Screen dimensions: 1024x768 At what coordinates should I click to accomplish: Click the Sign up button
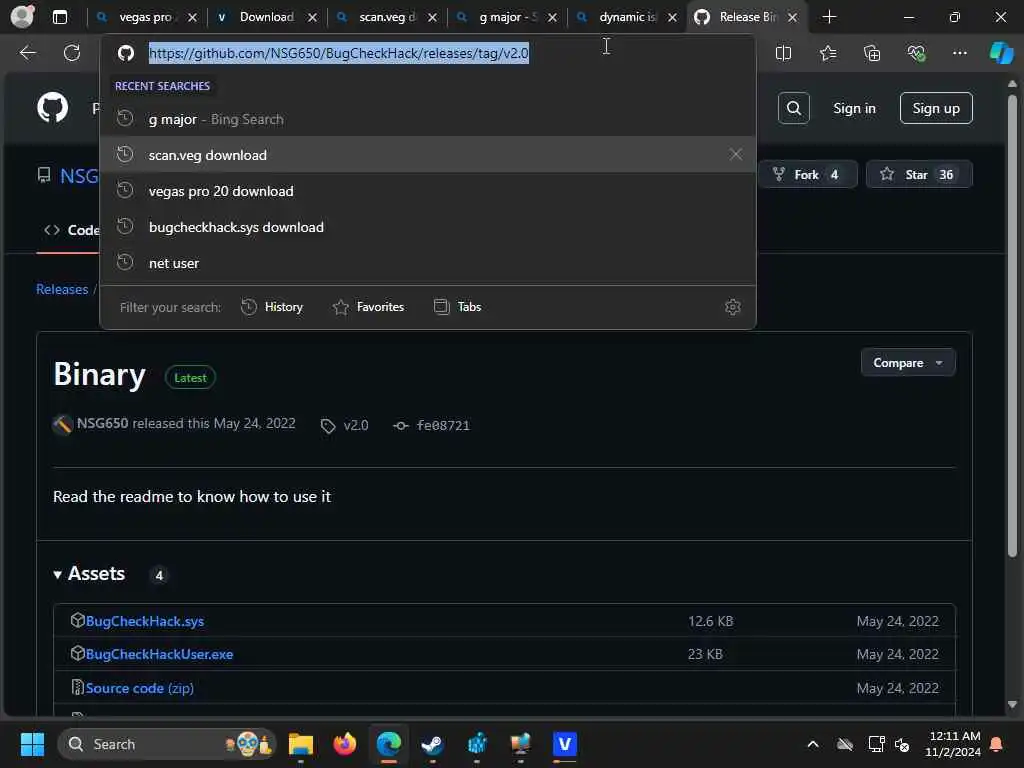click(936, 108)
